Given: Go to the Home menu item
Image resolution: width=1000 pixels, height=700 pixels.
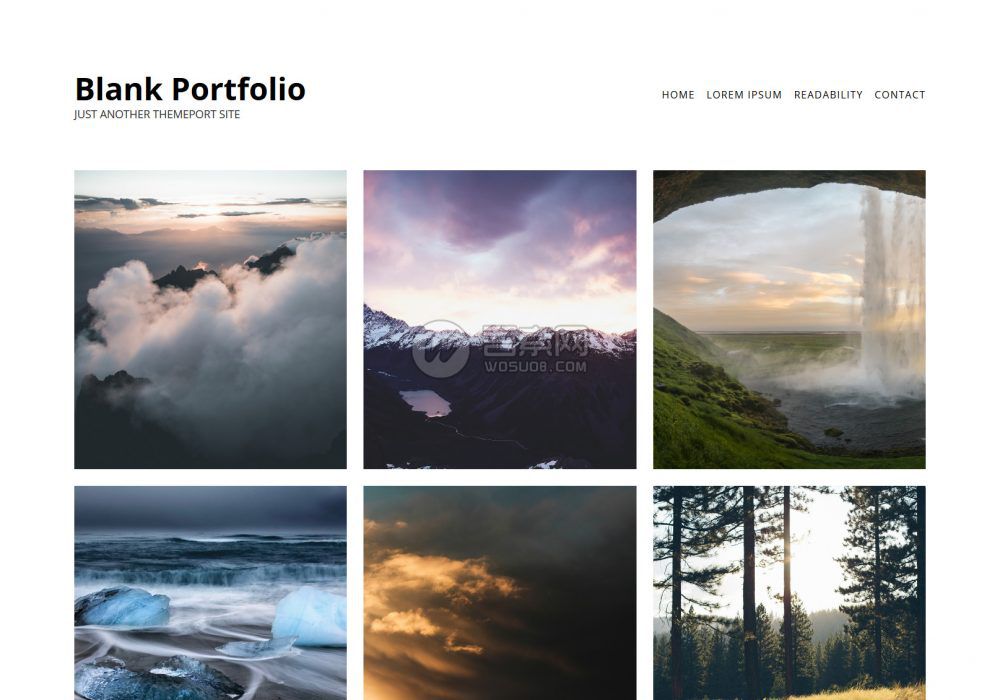Looking at the screenshot, I should click(678, 95).
